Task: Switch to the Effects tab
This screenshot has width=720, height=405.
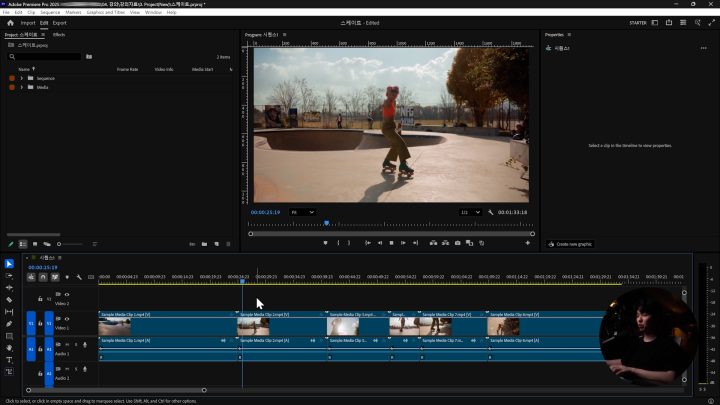Action: (x=59, y=34)
